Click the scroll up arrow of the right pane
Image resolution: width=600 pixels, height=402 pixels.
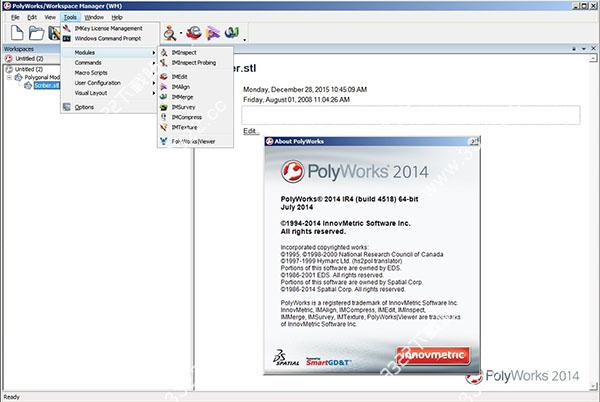pyautogui.click(x=593, y=58)
